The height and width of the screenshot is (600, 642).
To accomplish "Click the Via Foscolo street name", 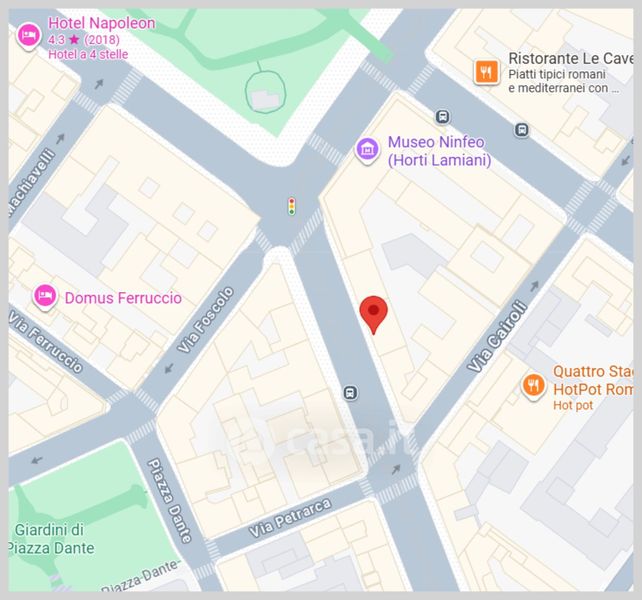I will click(x=206, y=320).
